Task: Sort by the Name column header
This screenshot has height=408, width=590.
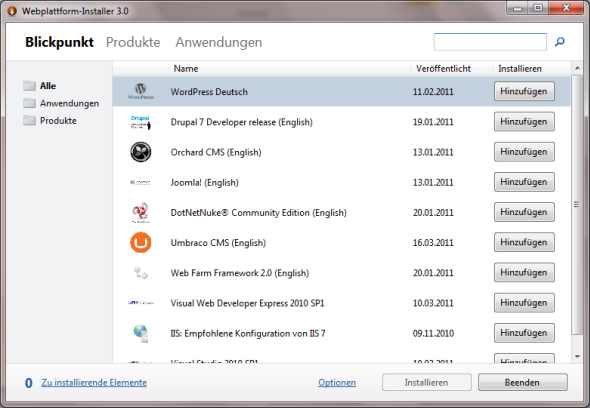Action: pyautogui.click(x=289, y=69)
